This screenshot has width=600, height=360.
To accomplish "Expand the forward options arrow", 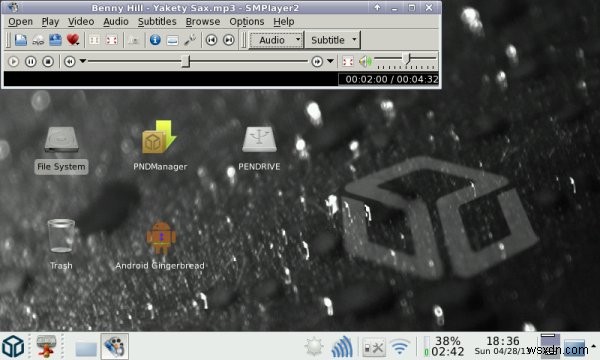I will (x=330, y=61).
